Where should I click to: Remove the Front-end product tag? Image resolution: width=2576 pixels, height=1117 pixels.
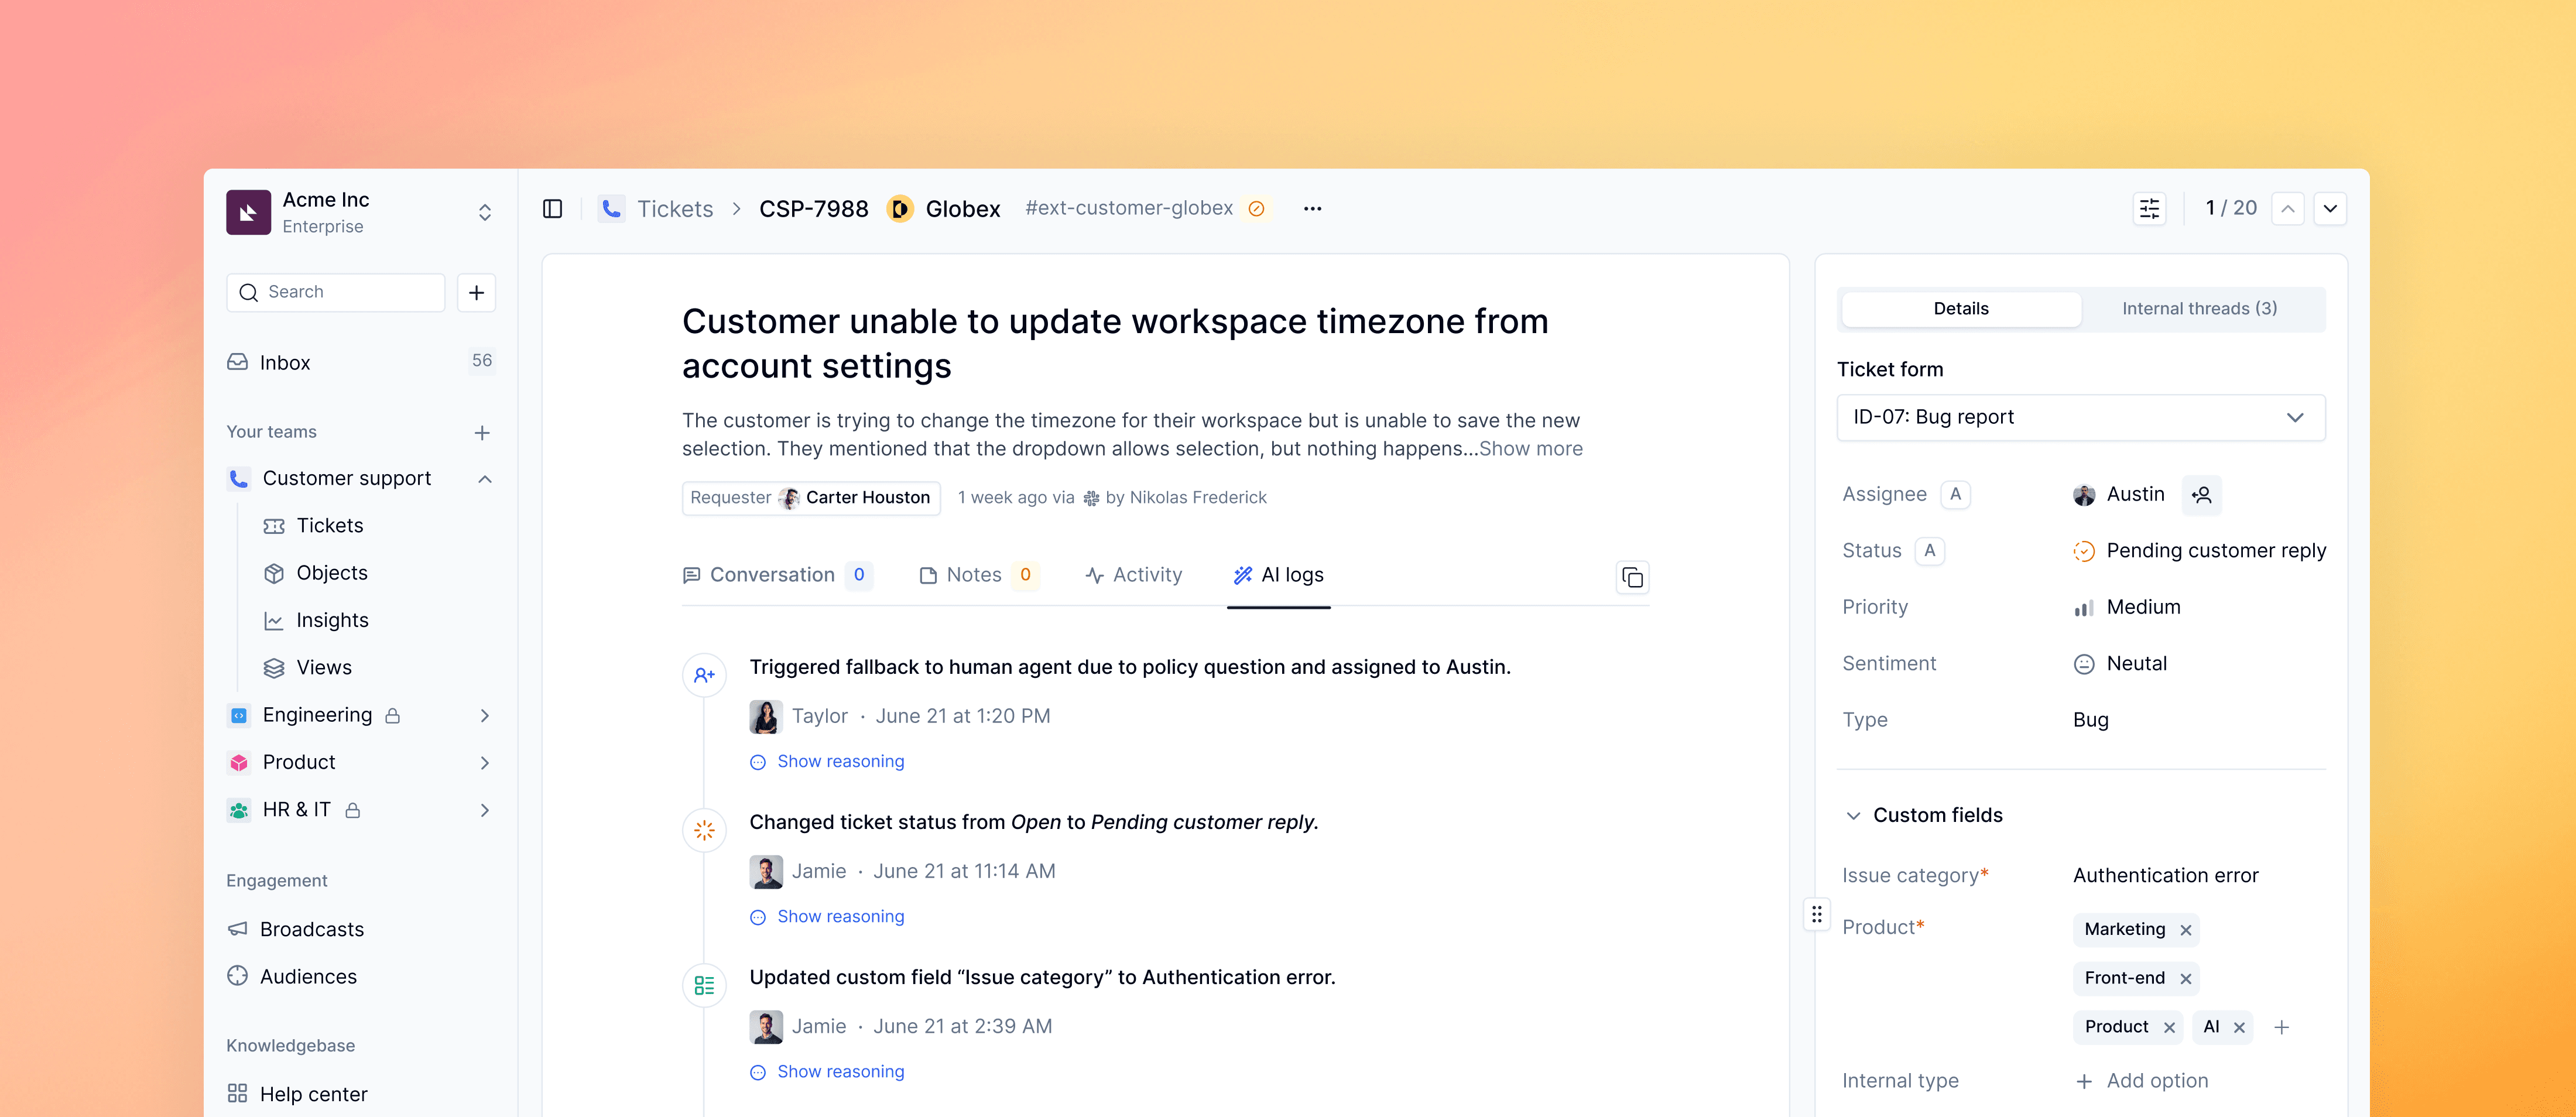tap(2186, 979)
